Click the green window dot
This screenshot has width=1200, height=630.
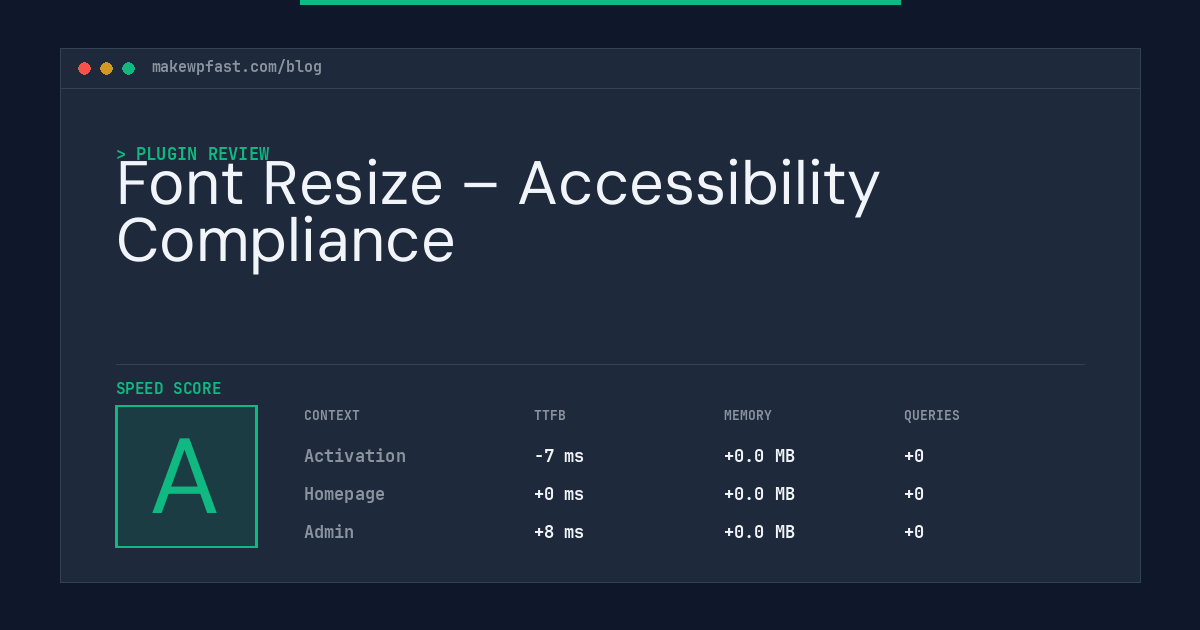point(128,68)
